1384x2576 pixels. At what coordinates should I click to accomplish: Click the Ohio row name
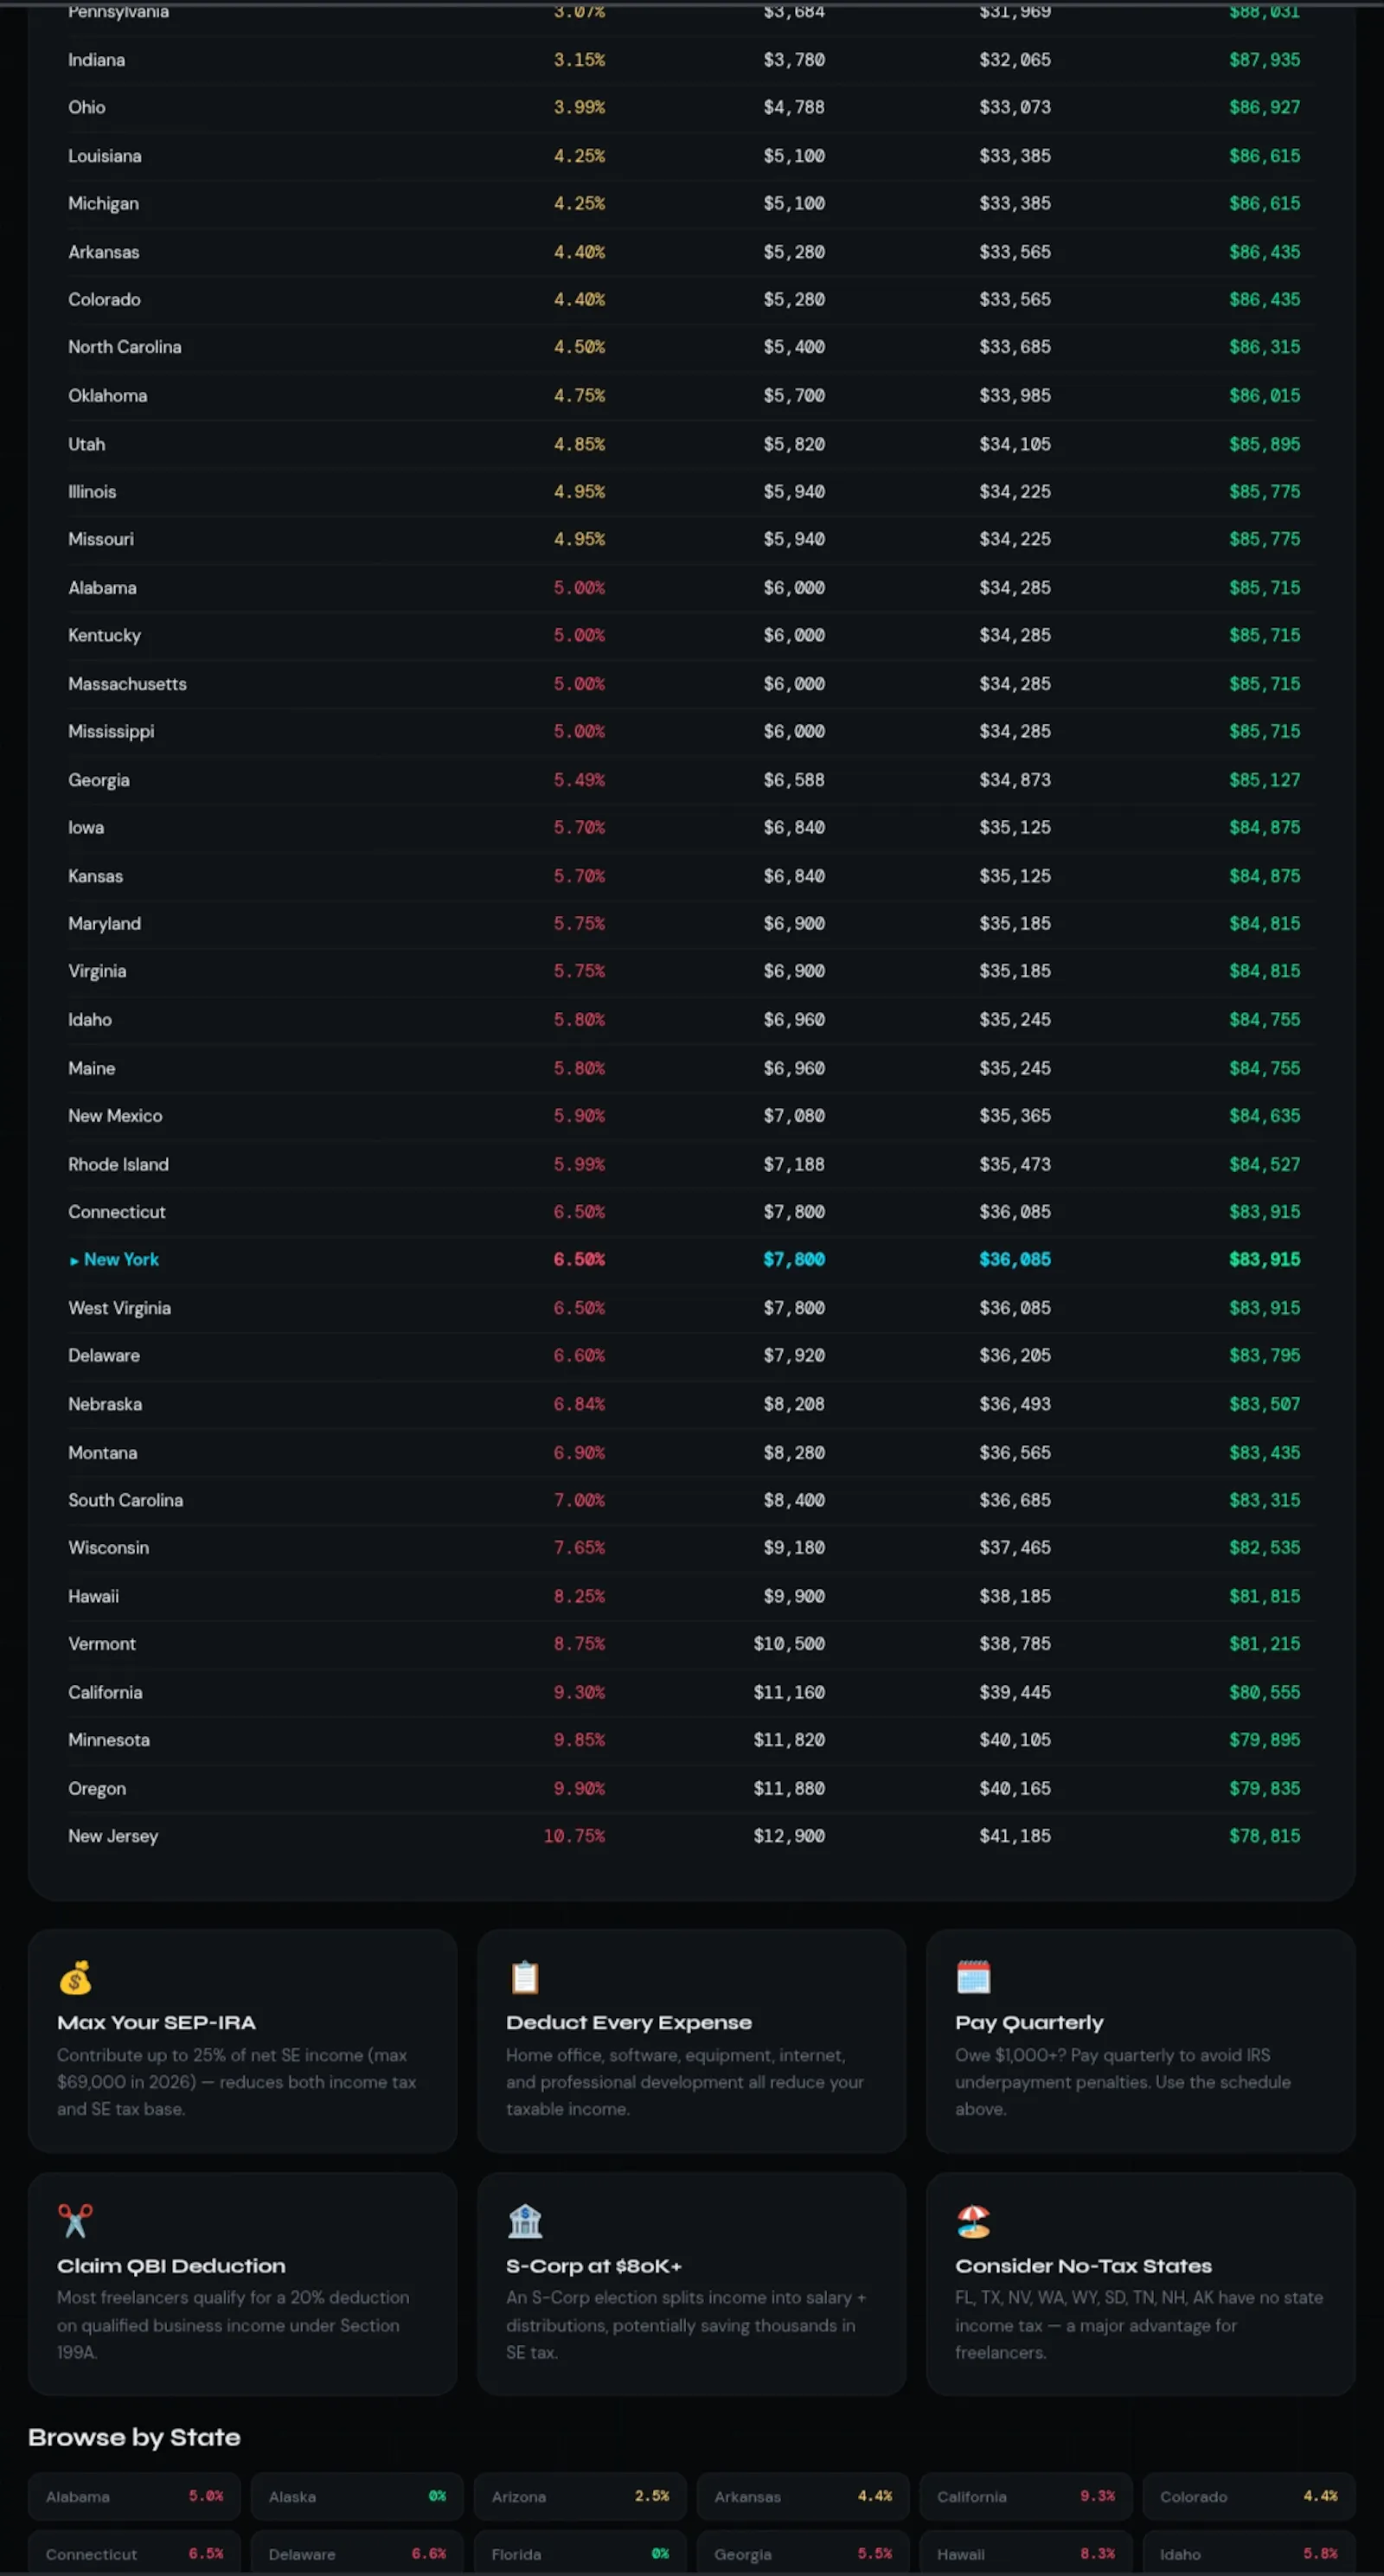86,107
